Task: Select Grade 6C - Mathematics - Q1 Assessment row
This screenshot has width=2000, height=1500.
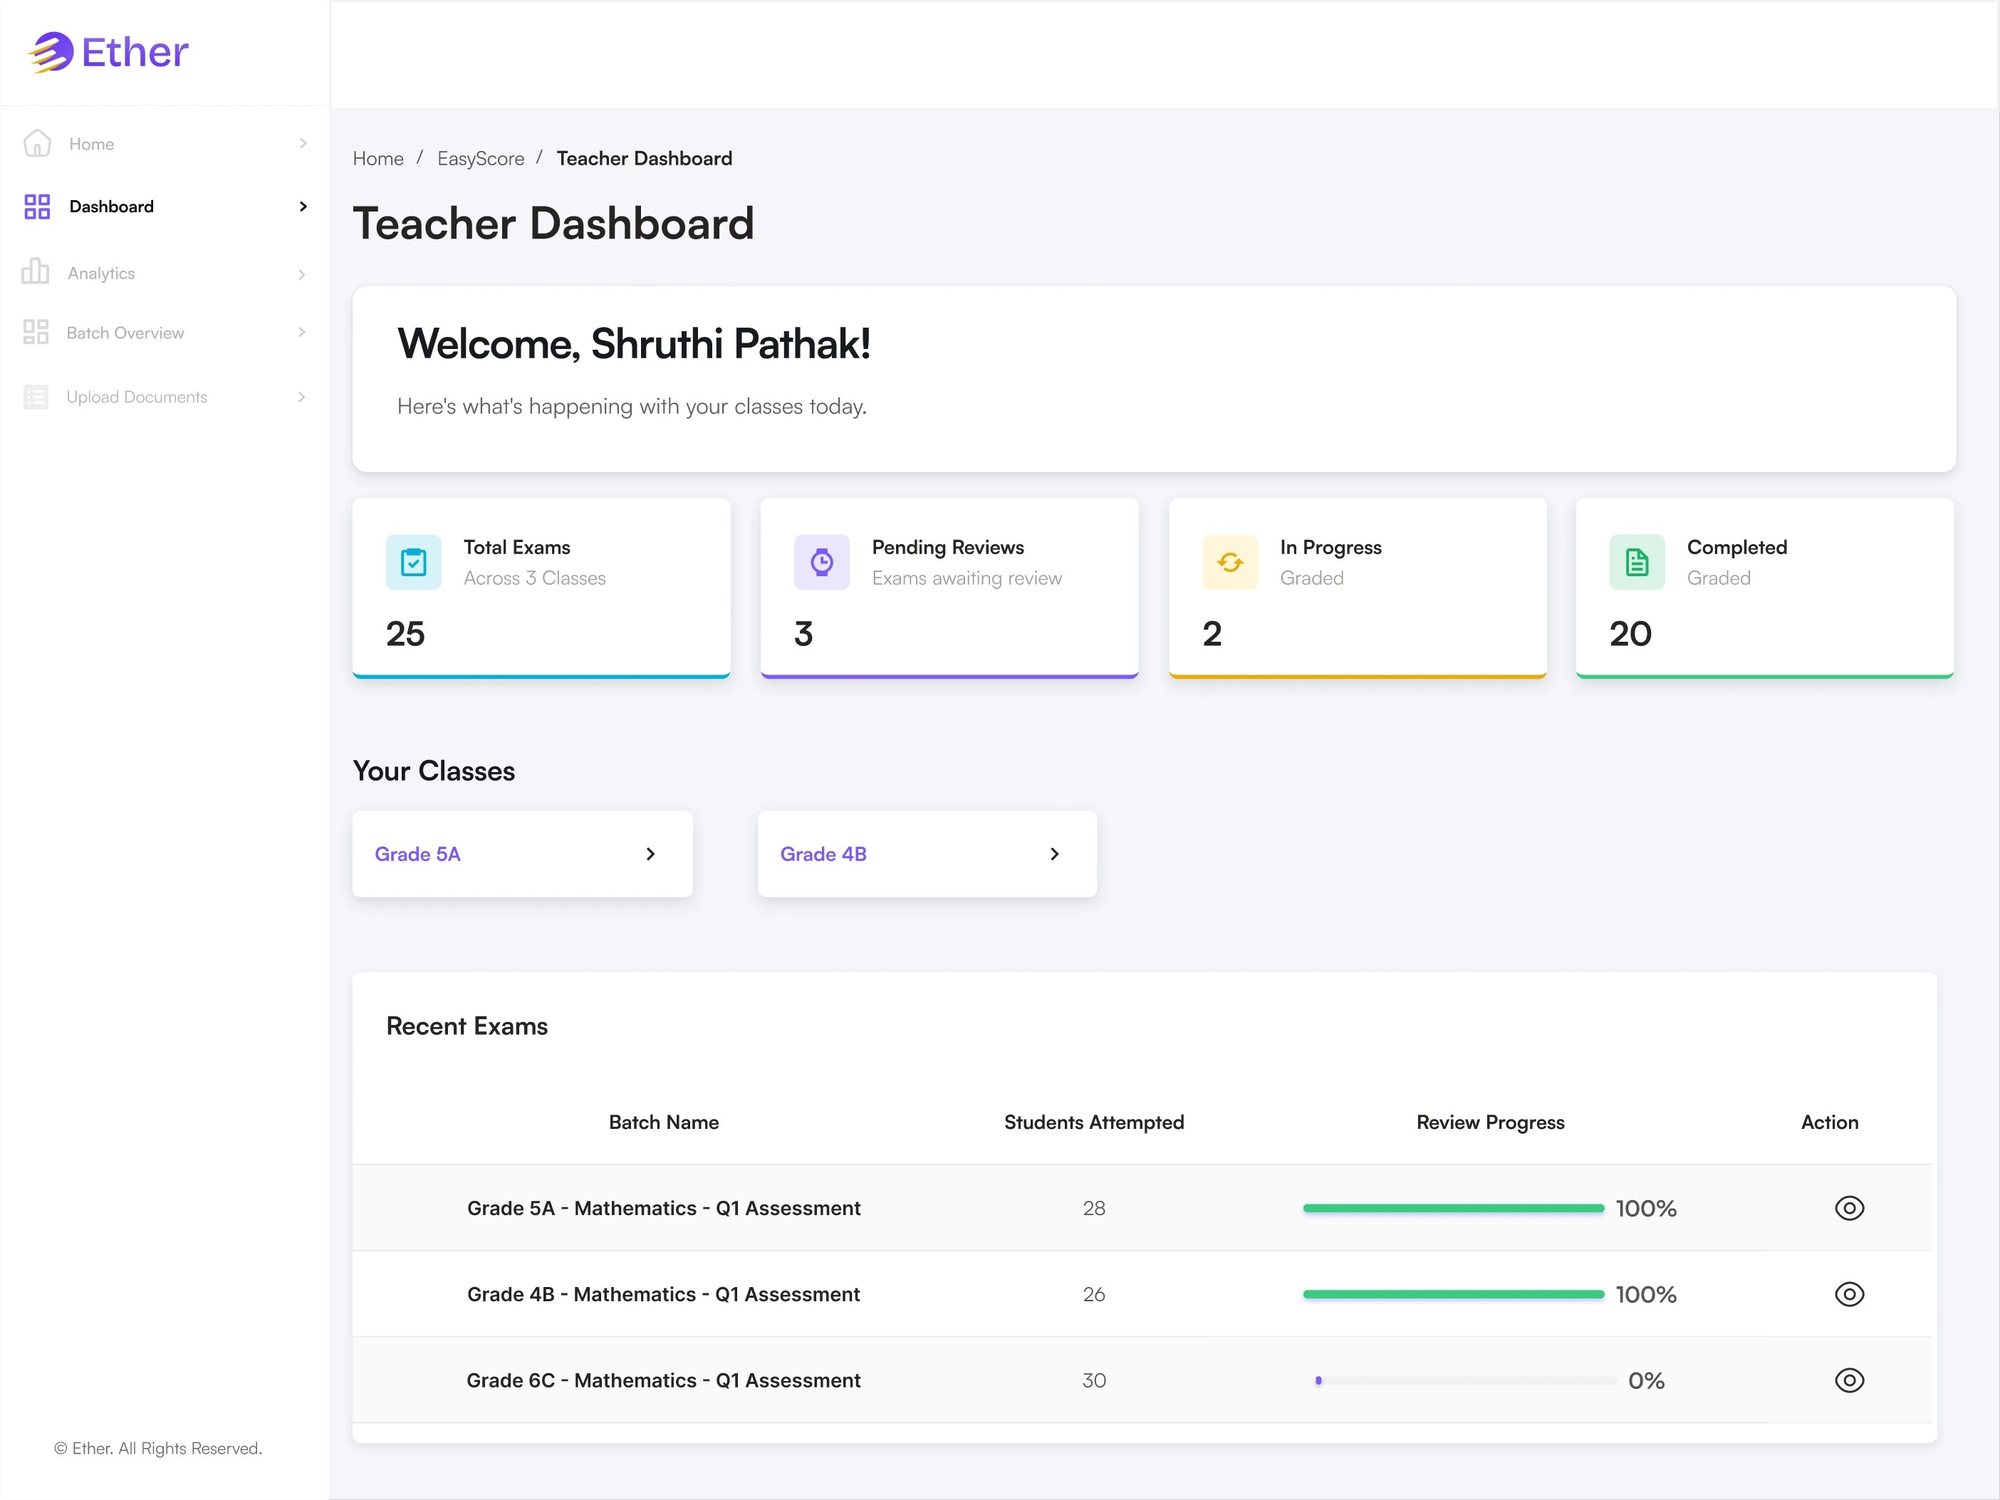Action: (x=1141, y=1380)
